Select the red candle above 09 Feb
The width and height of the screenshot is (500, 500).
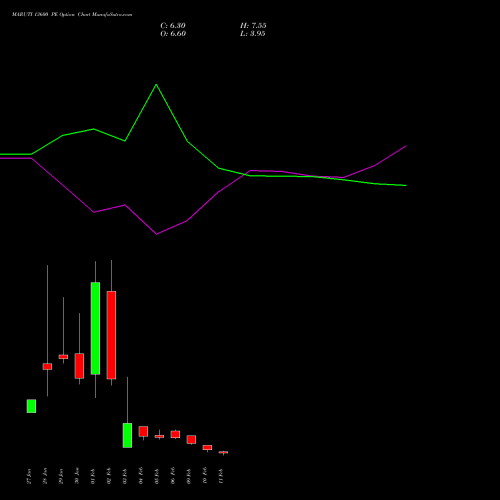pyautogui.click(x=191, y=439)
